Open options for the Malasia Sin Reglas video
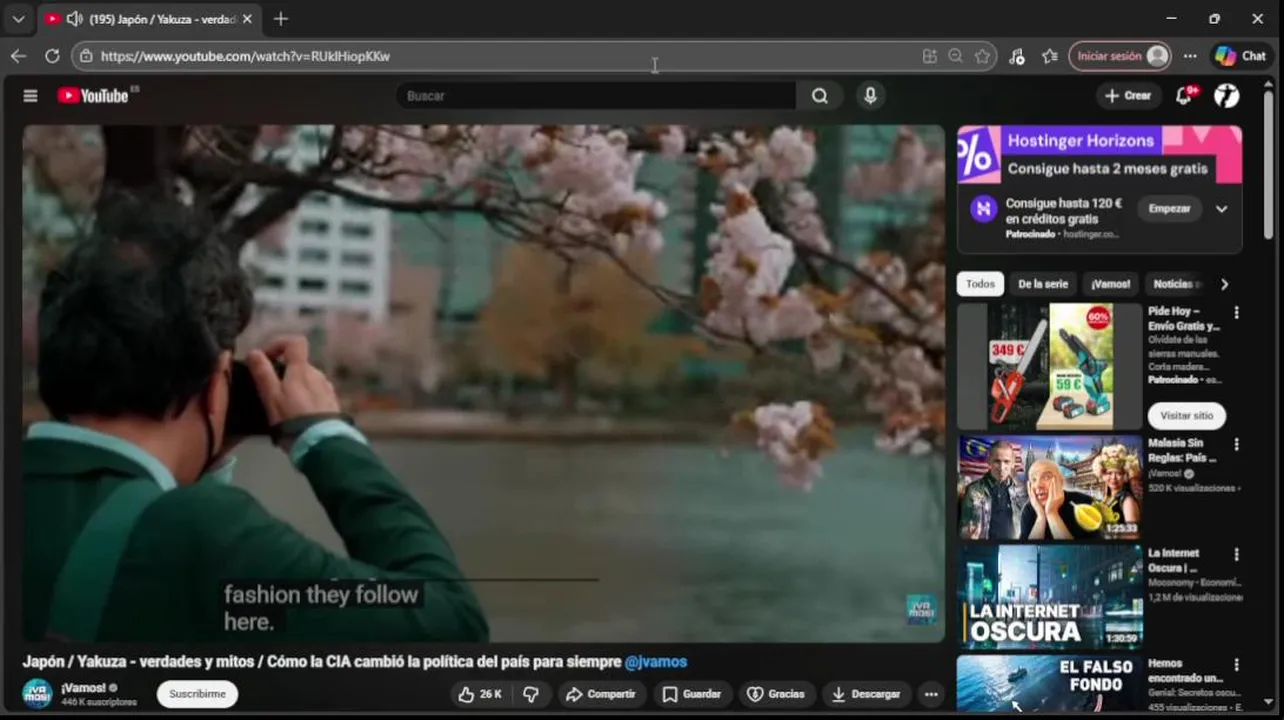This screenshot has height=720, width=1284. click(x=1236, y=444)
